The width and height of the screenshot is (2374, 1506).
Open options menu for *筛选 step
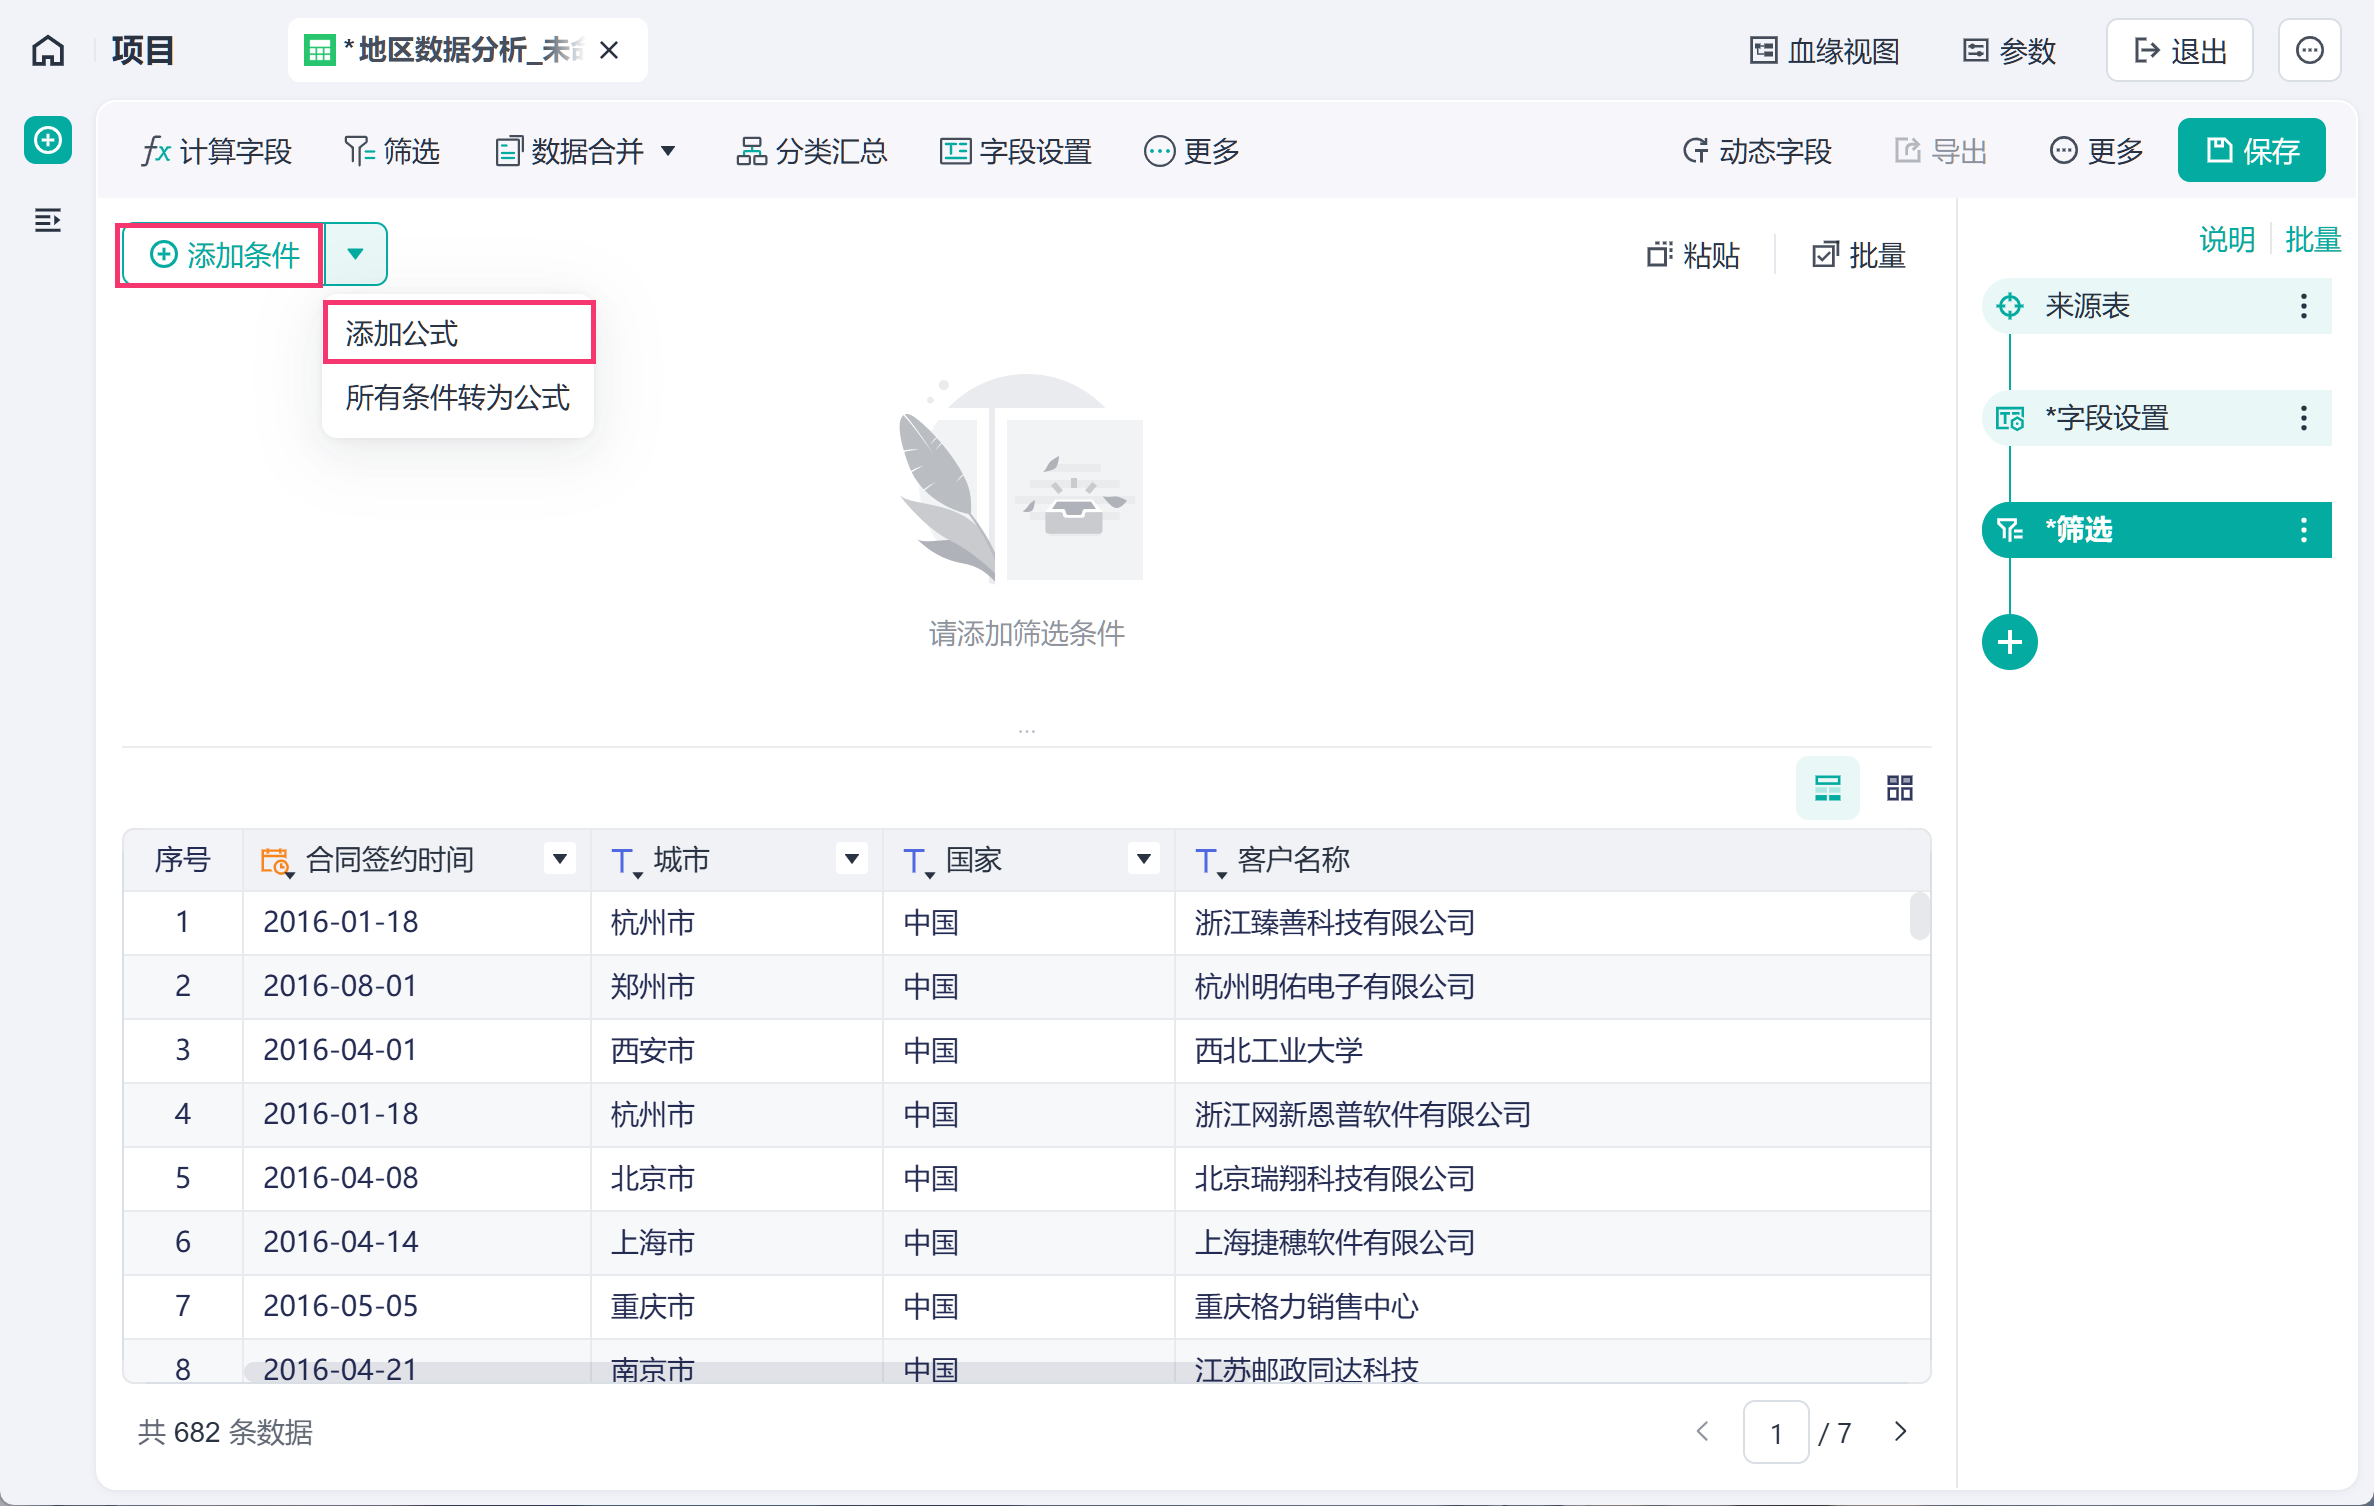[2304, 530]
